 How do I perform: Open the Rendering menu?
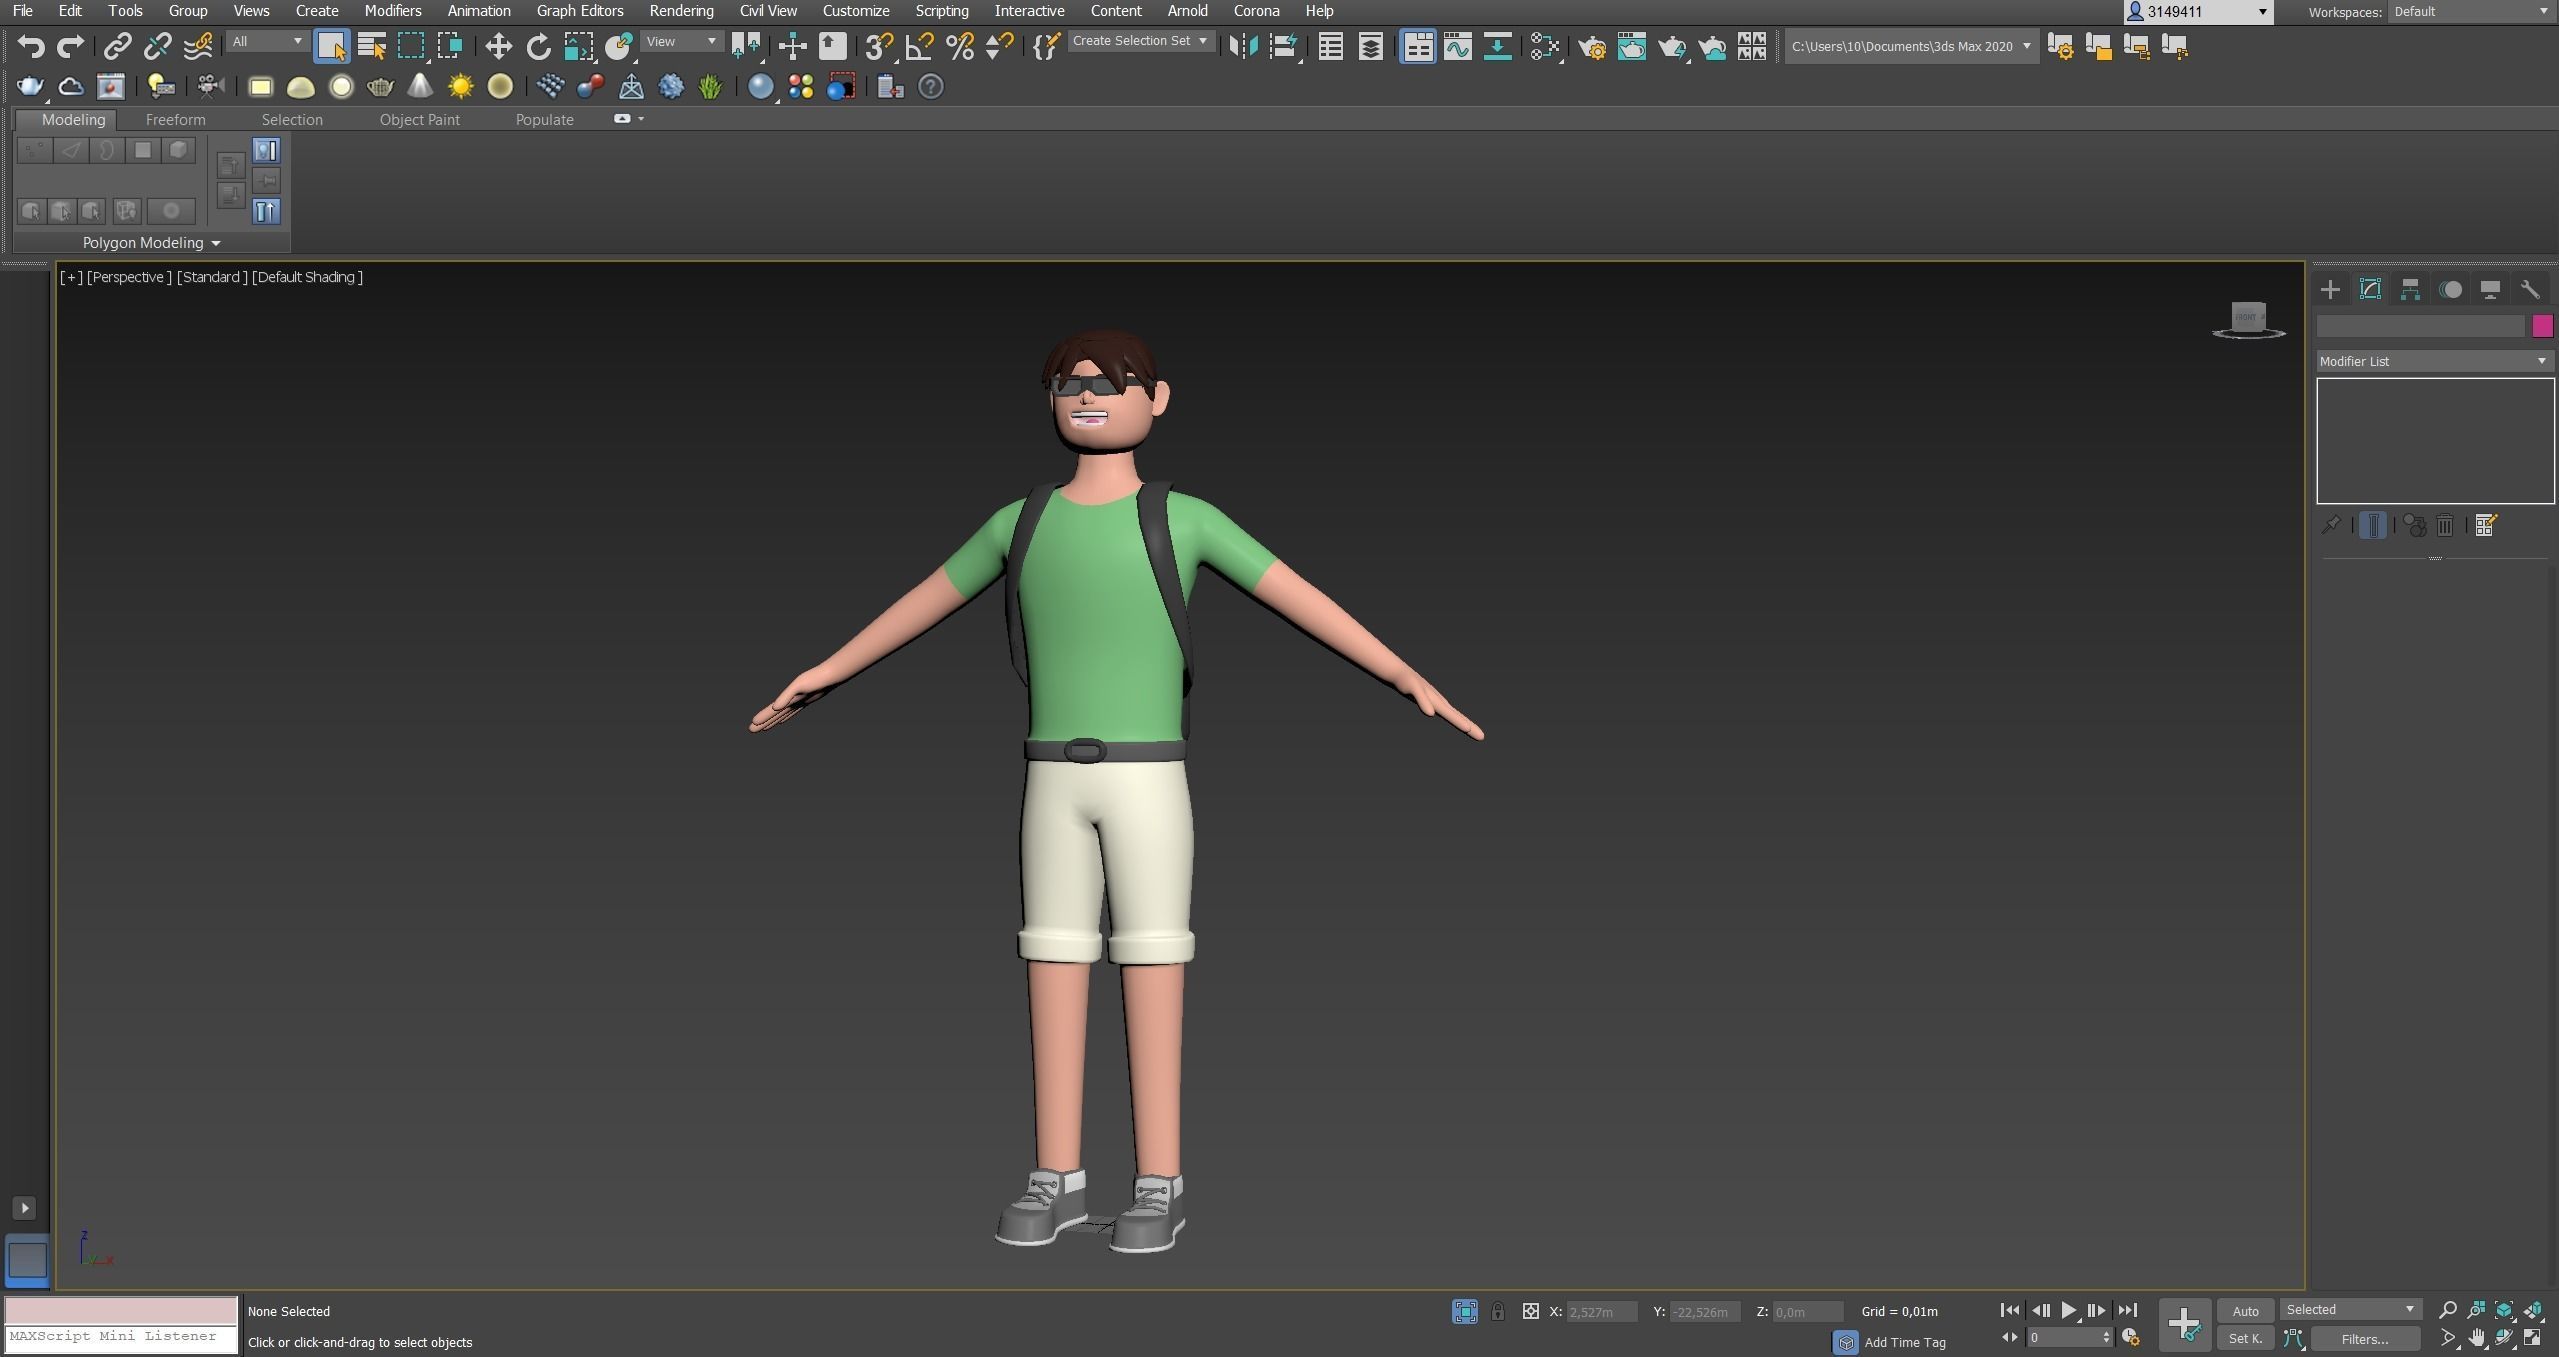click(681, 11)
